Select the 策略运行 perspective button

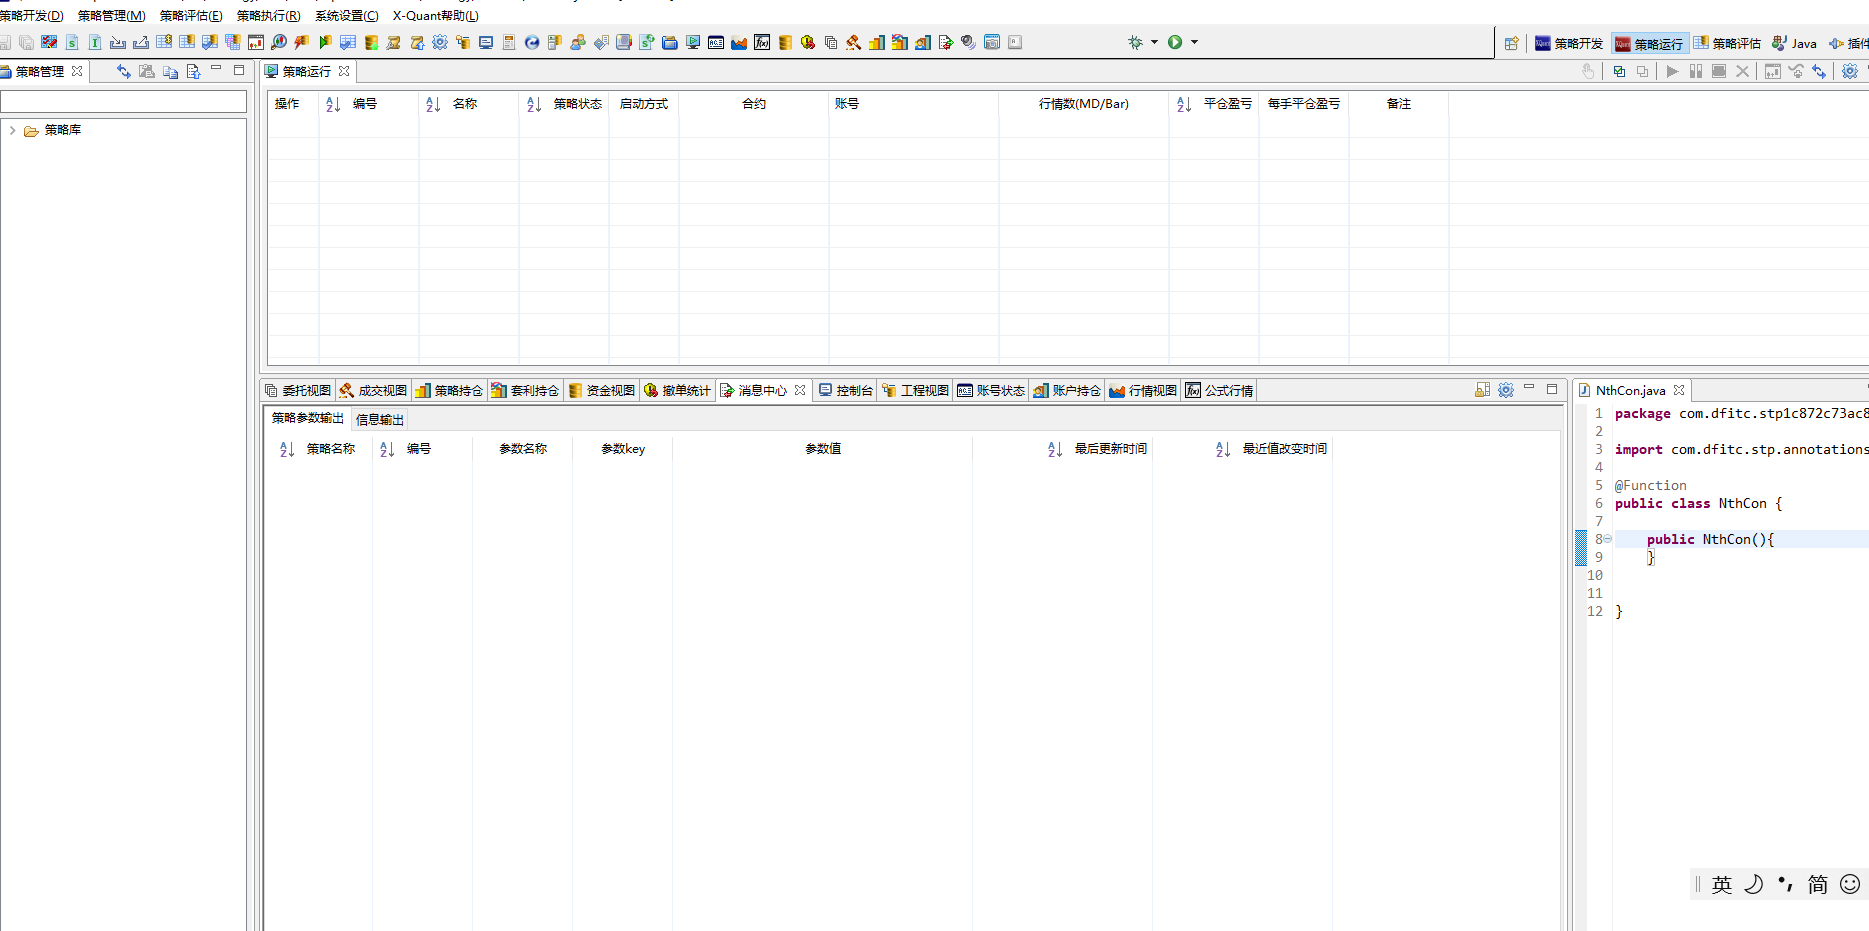point(1649,44)
